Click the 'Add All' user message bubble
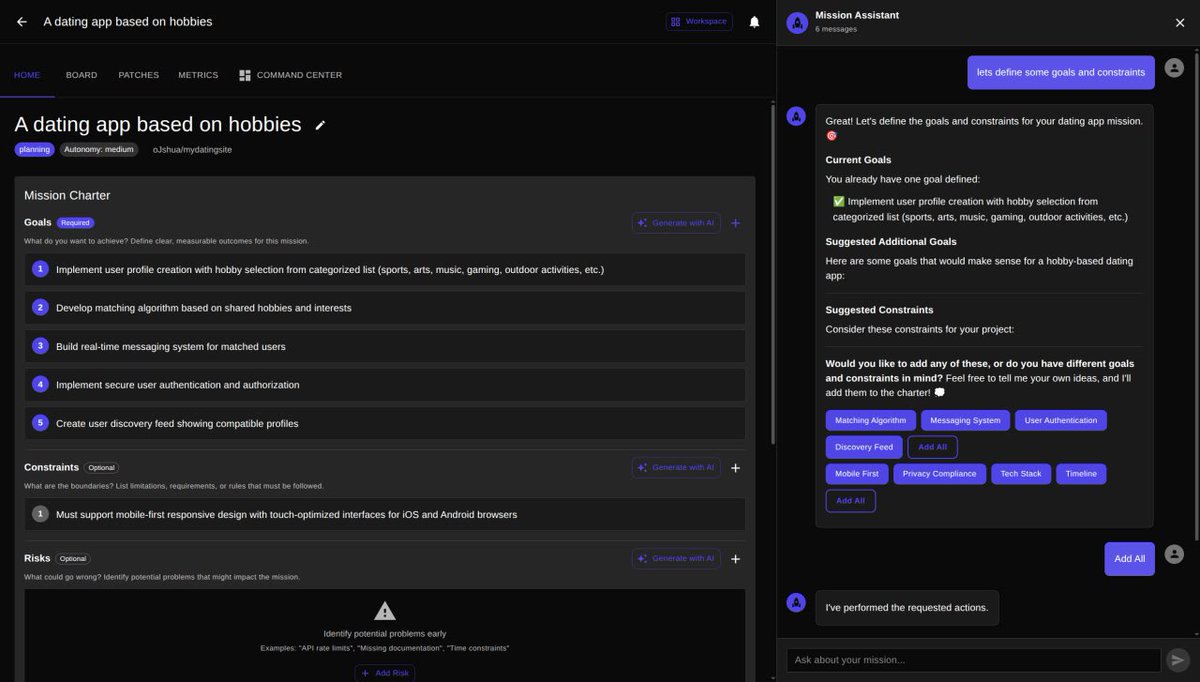1200x682 pixels. point(1129,559)
